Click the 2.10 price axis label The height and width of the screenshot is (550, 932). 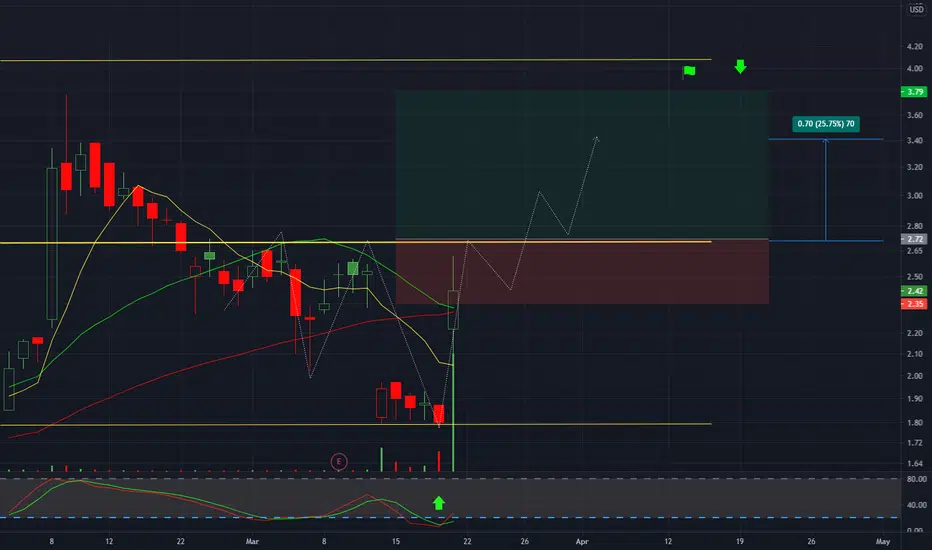pos(915,354)
